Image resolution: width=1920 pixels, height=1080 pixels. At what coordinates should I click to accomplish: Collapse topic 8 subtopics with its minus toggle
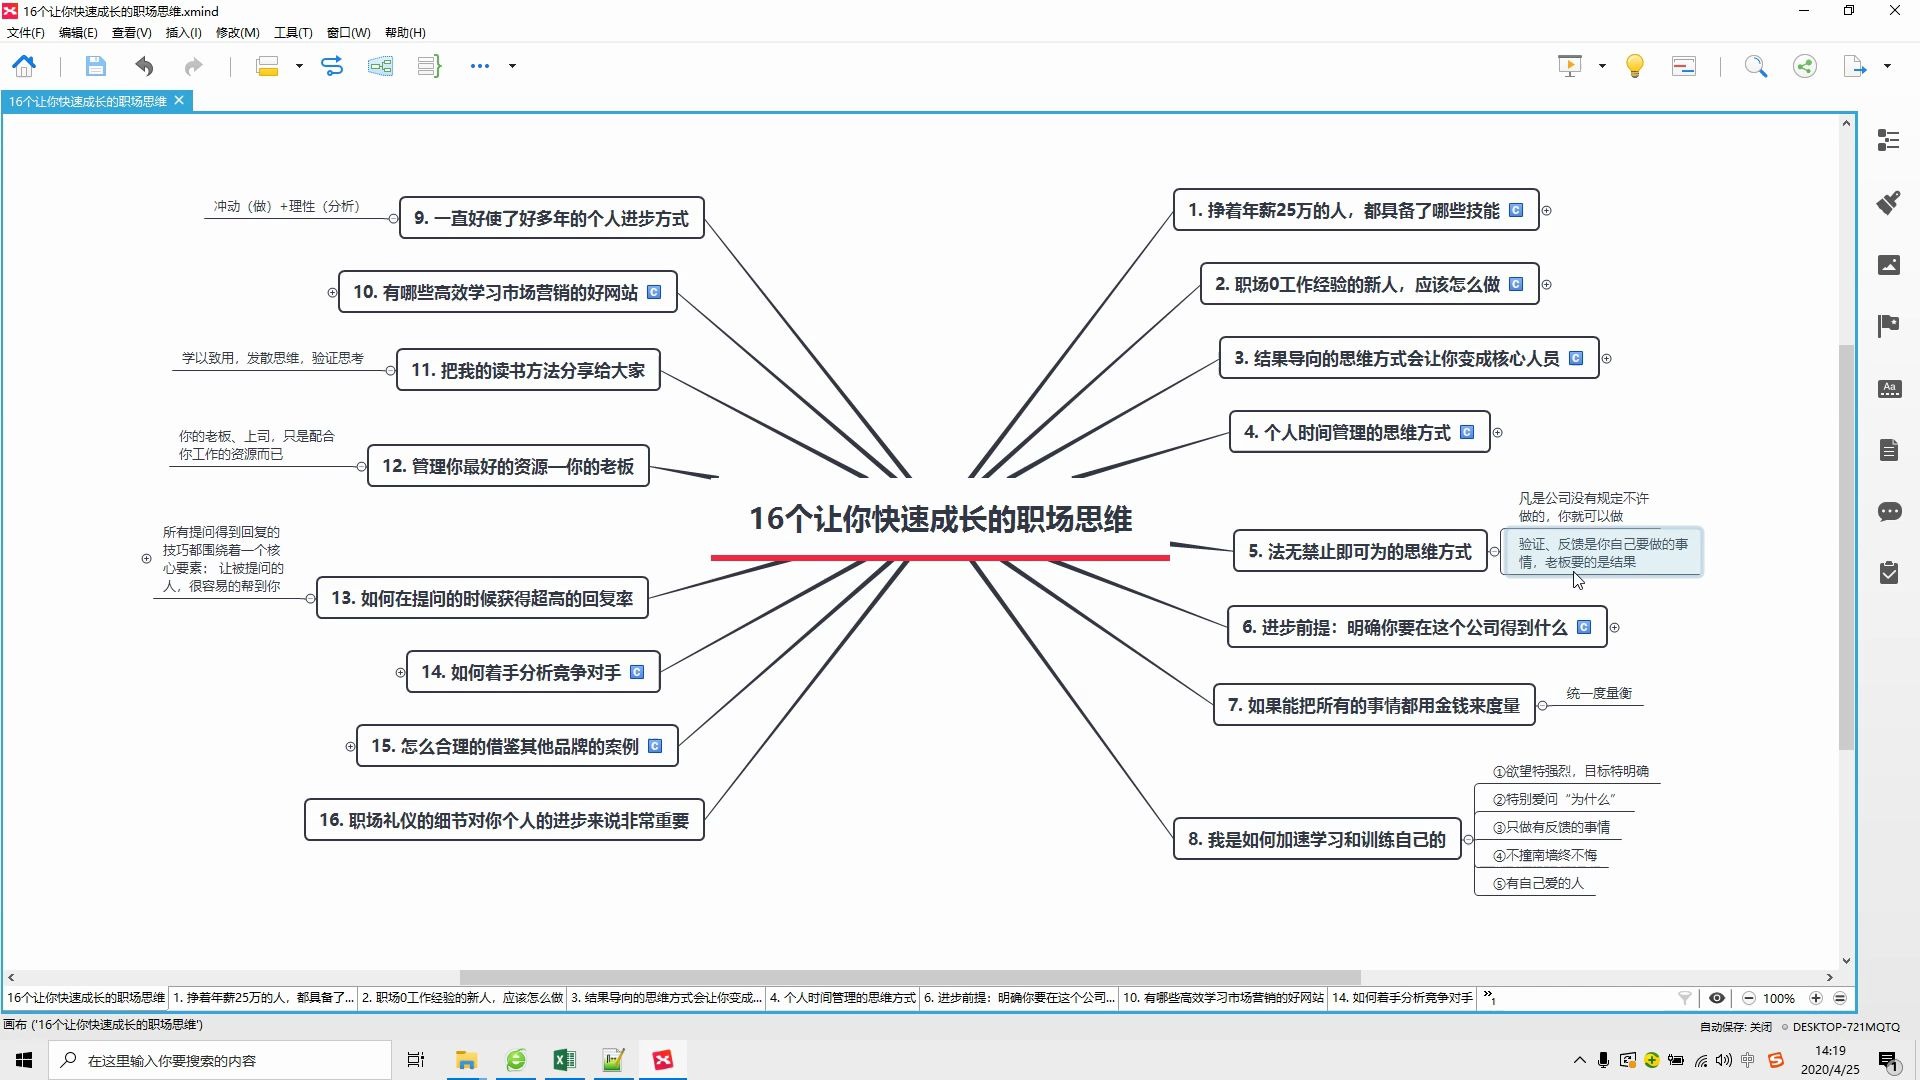pos(1469,840)
